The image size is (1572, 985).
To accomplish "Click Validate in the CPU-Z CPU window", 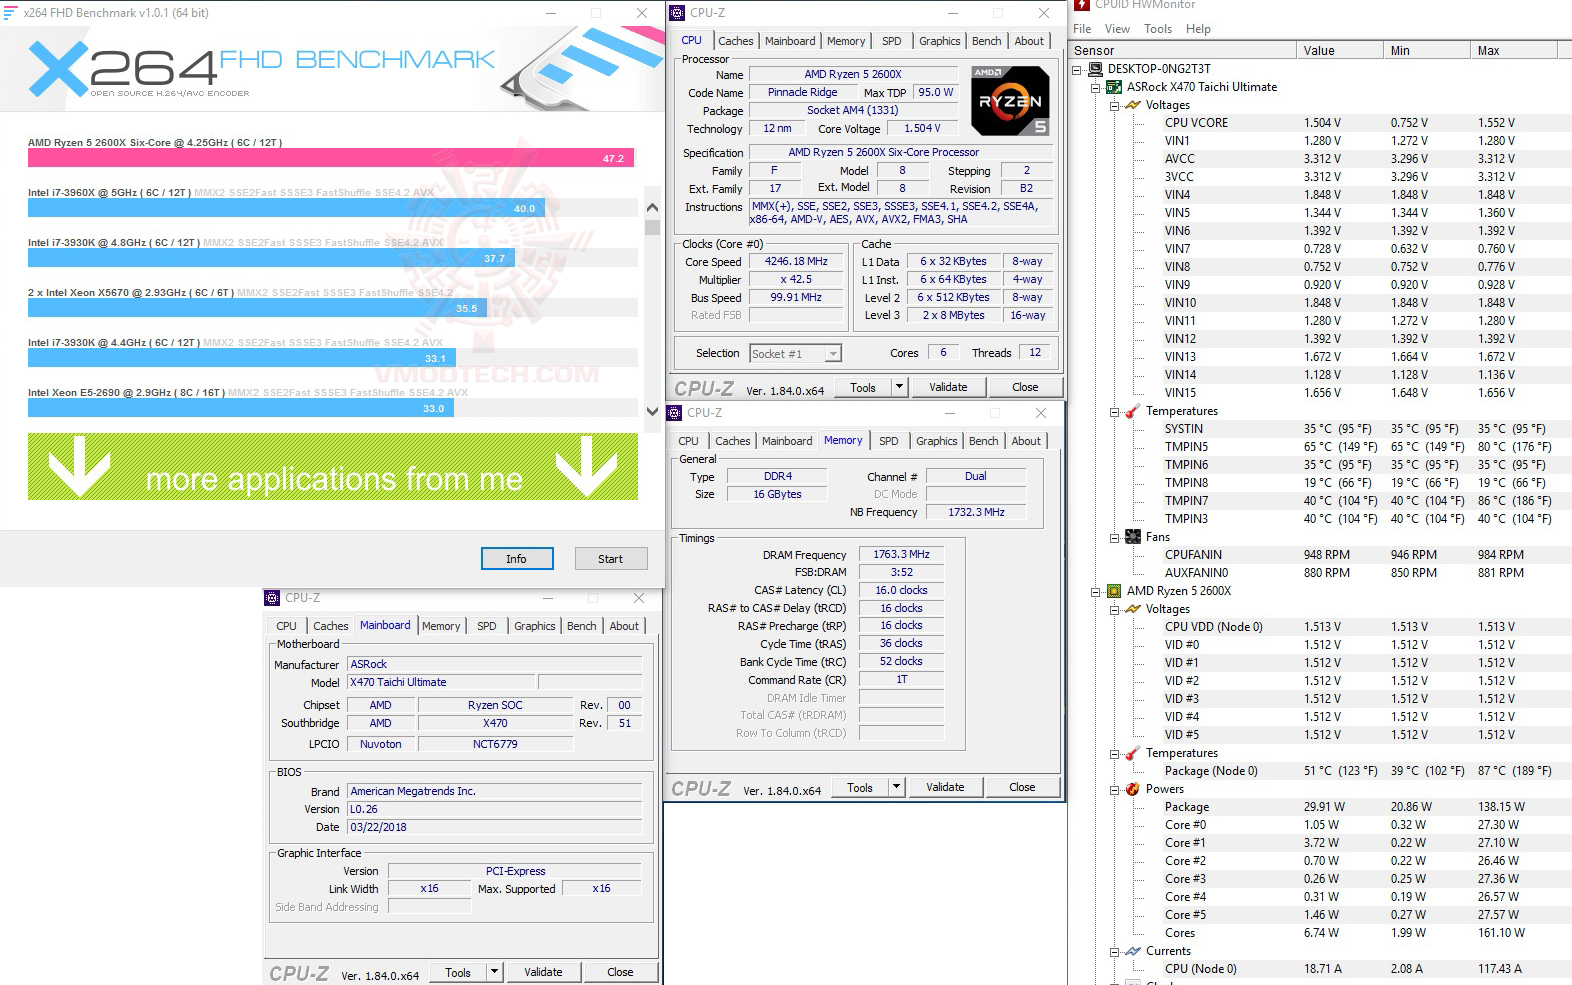I will coord(948,387).
